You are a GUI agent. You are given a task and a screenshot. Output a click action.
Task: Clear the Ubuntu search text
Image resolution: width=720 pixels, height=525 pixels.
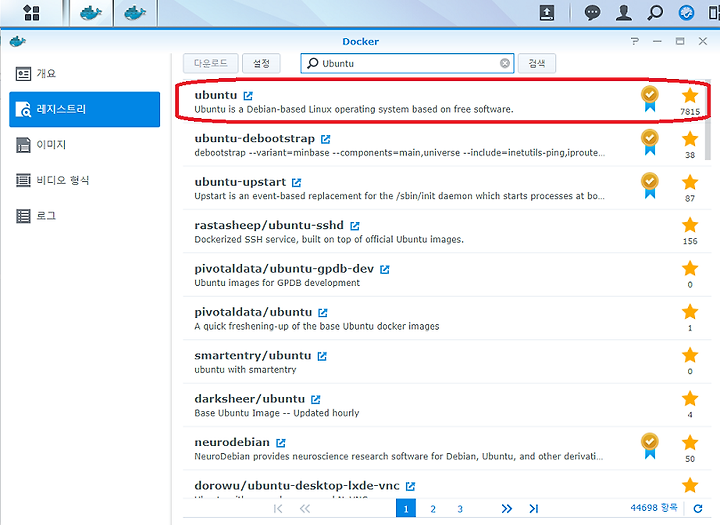pyautogui.click(x=505, y=63)
